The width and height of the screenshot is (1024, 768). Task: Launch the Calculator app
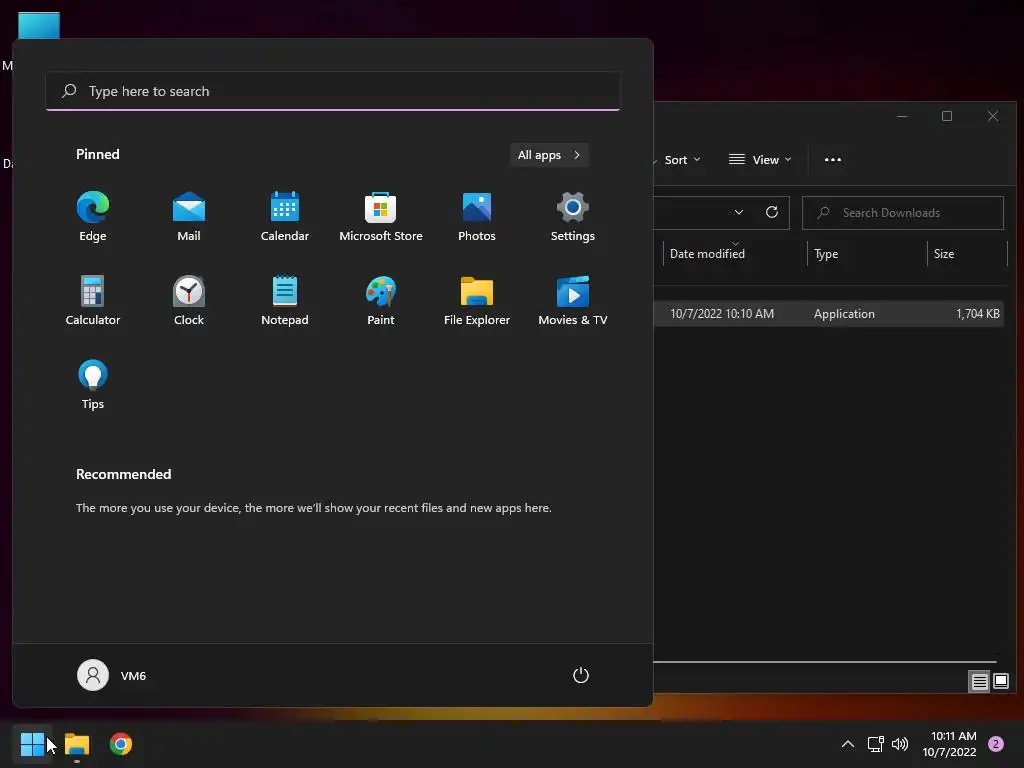(93, 300)
